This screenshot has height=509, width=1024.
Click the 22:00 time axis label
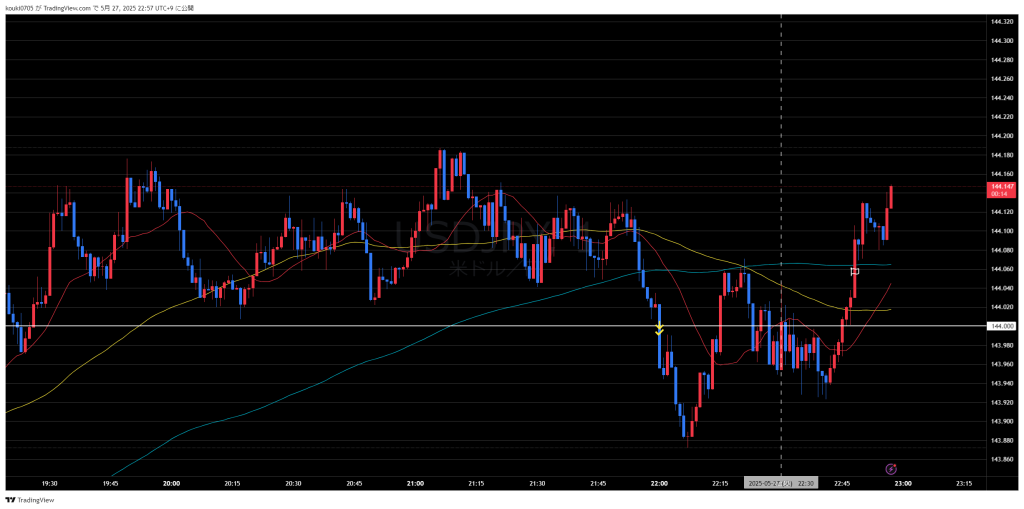coord(659,483)
